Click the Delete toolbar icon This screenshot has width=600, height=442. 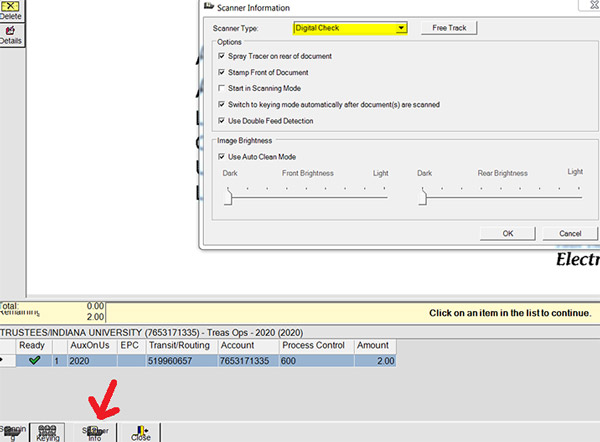click(12, 6)
